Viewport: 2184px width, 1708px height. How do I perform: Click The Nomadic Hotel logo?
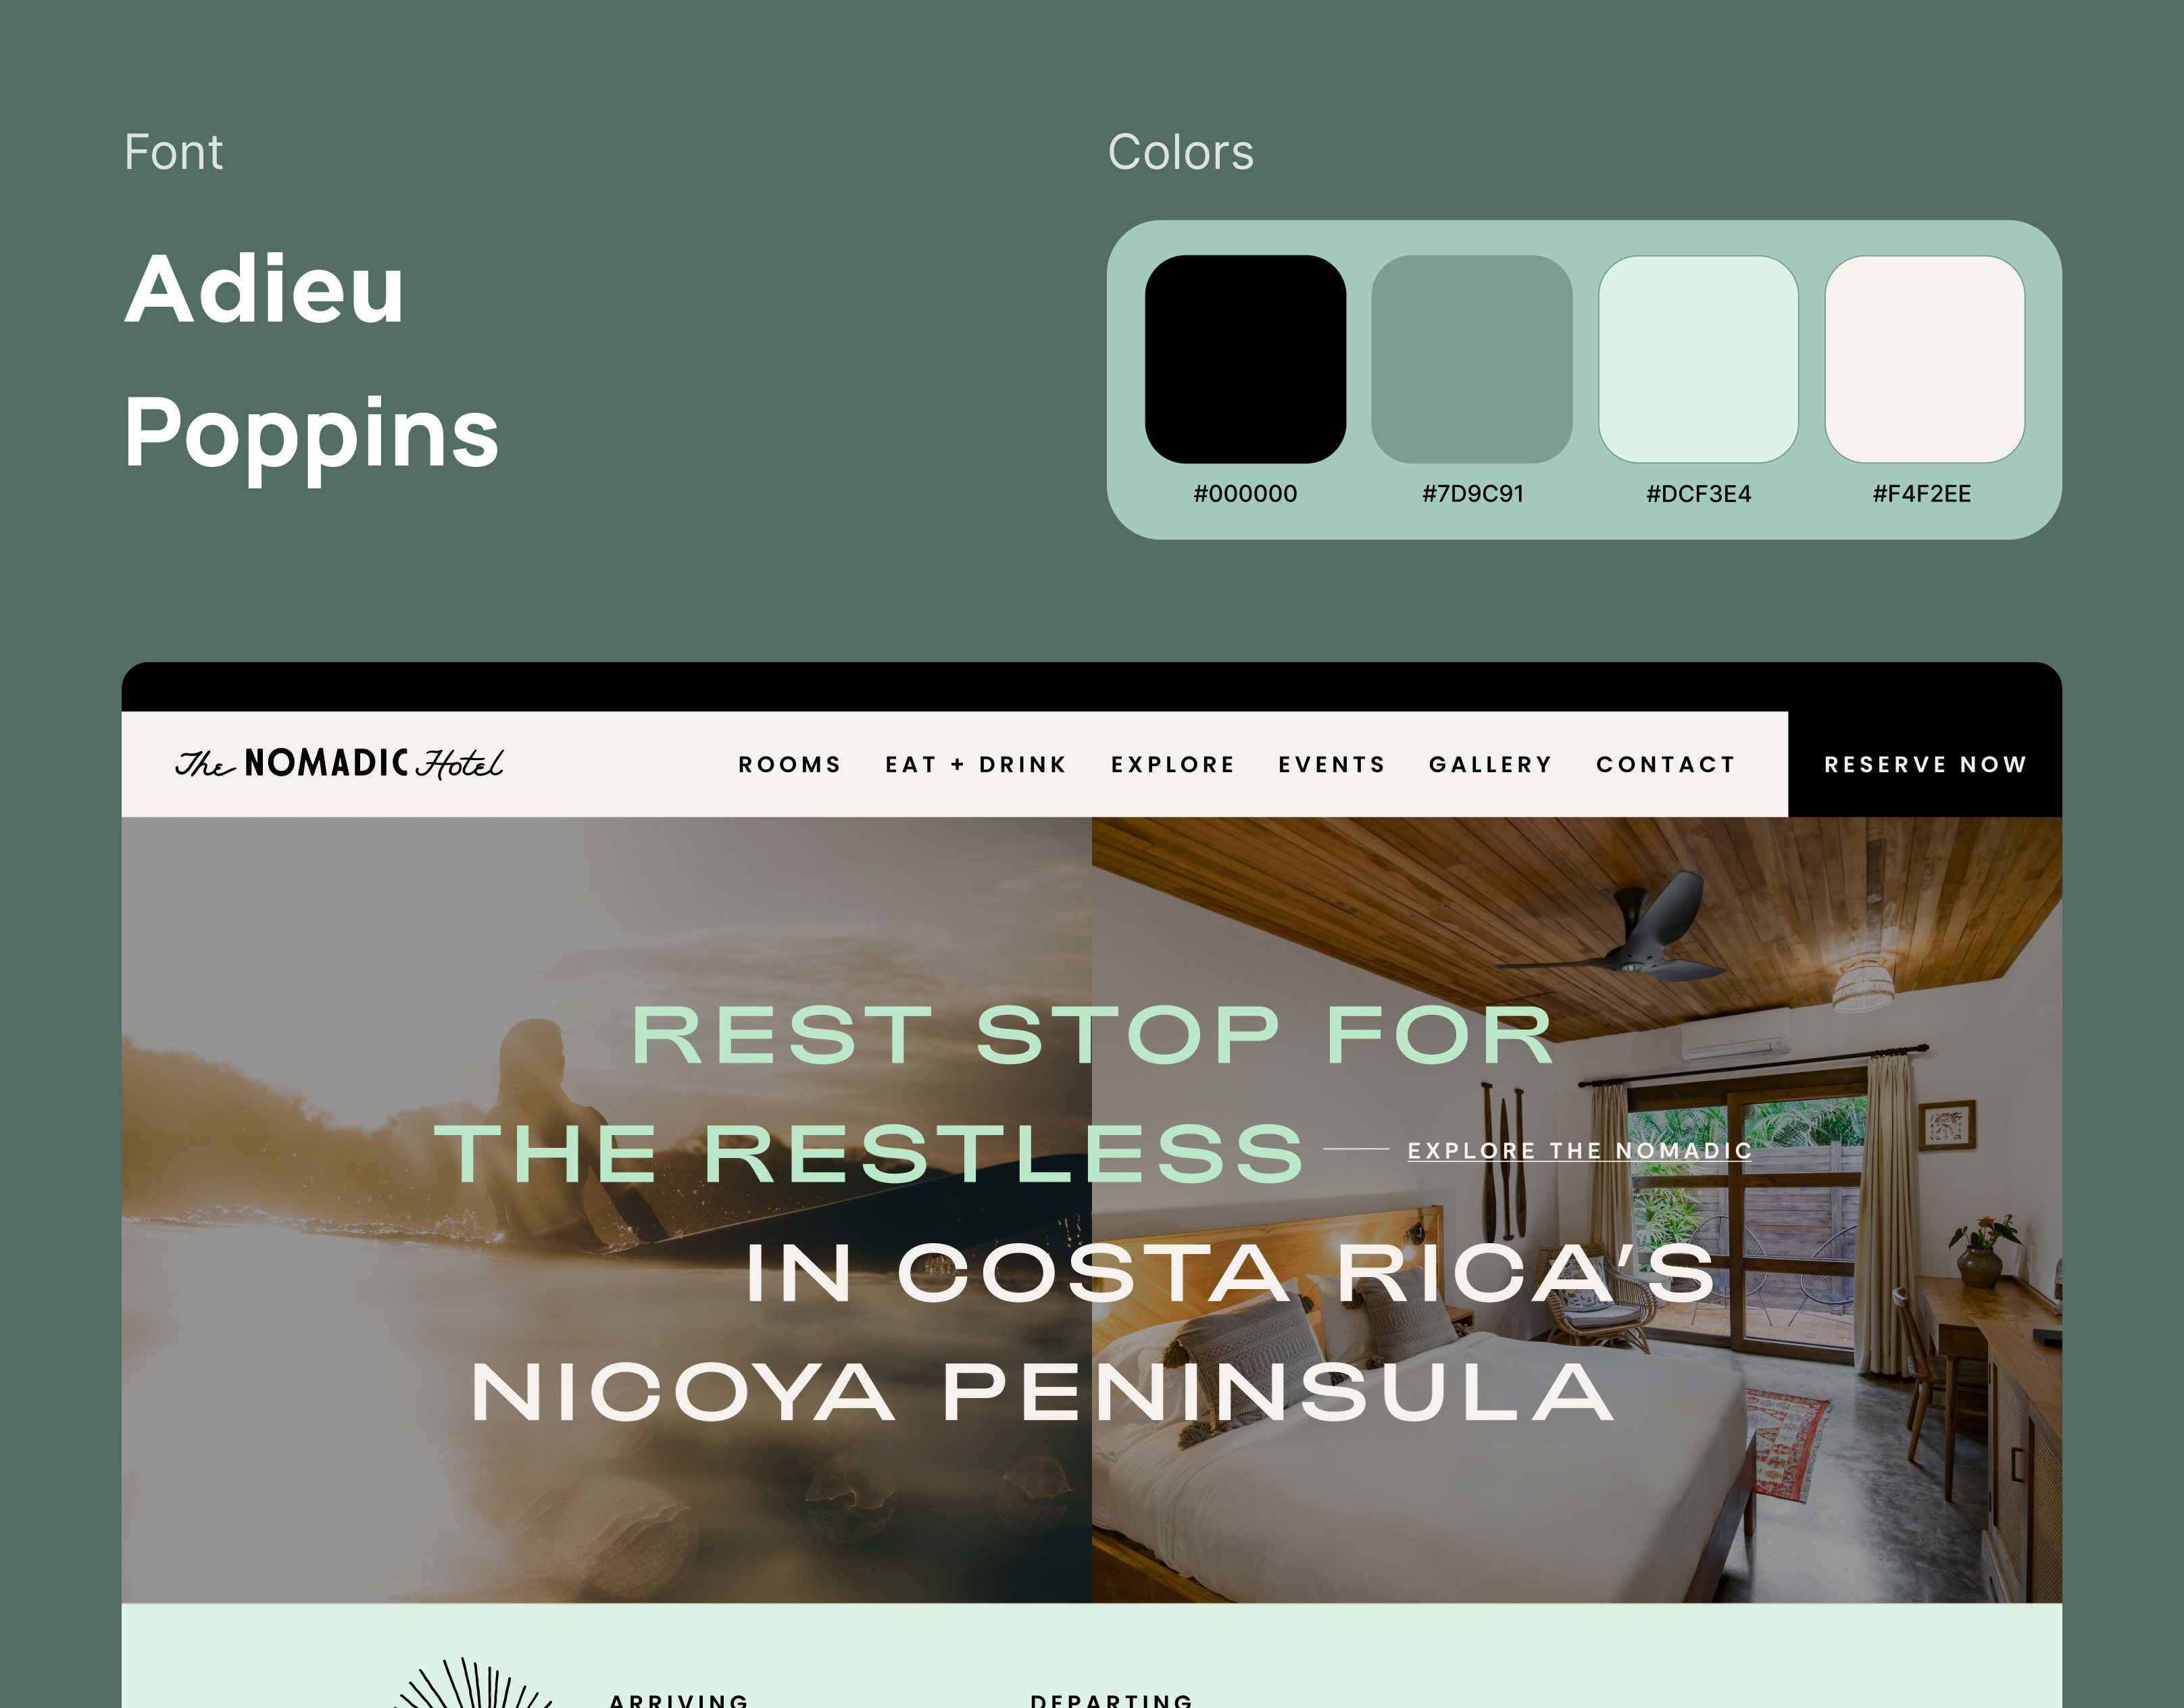click(339, 763)
